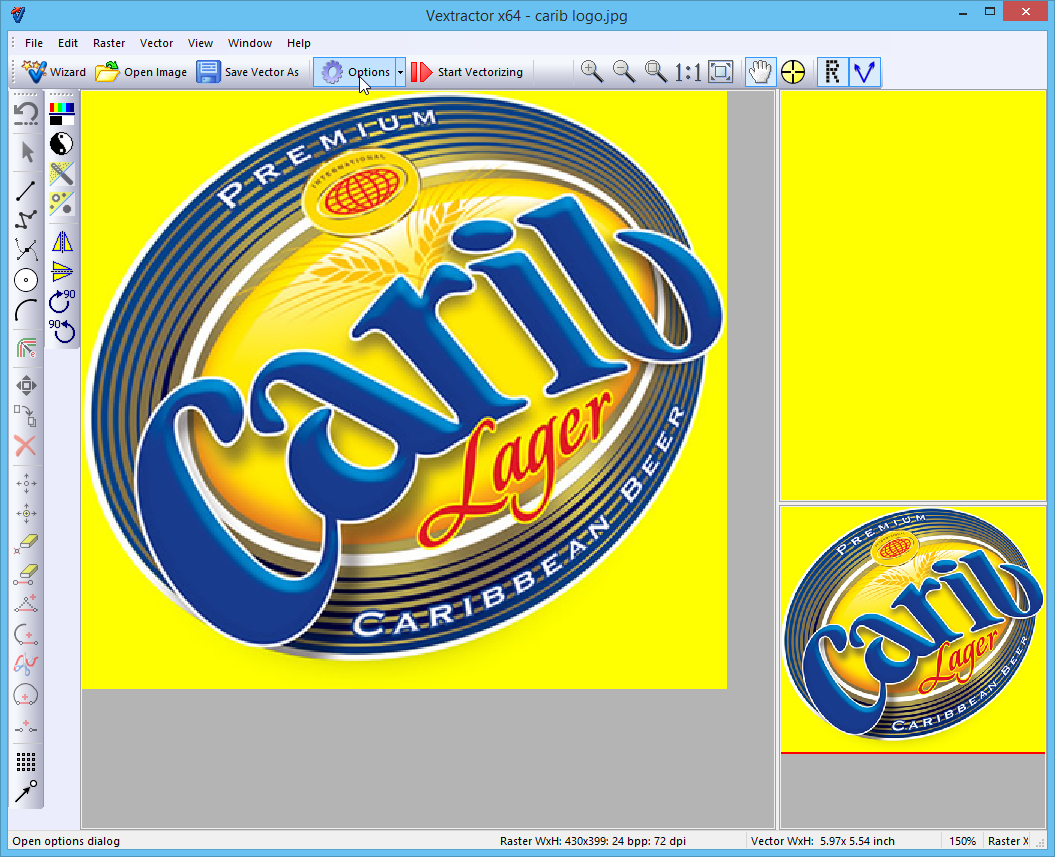This screenshot has height=857, width=1055.
Task: Expand the Options dropdown arrow
Action: (400, 72)
